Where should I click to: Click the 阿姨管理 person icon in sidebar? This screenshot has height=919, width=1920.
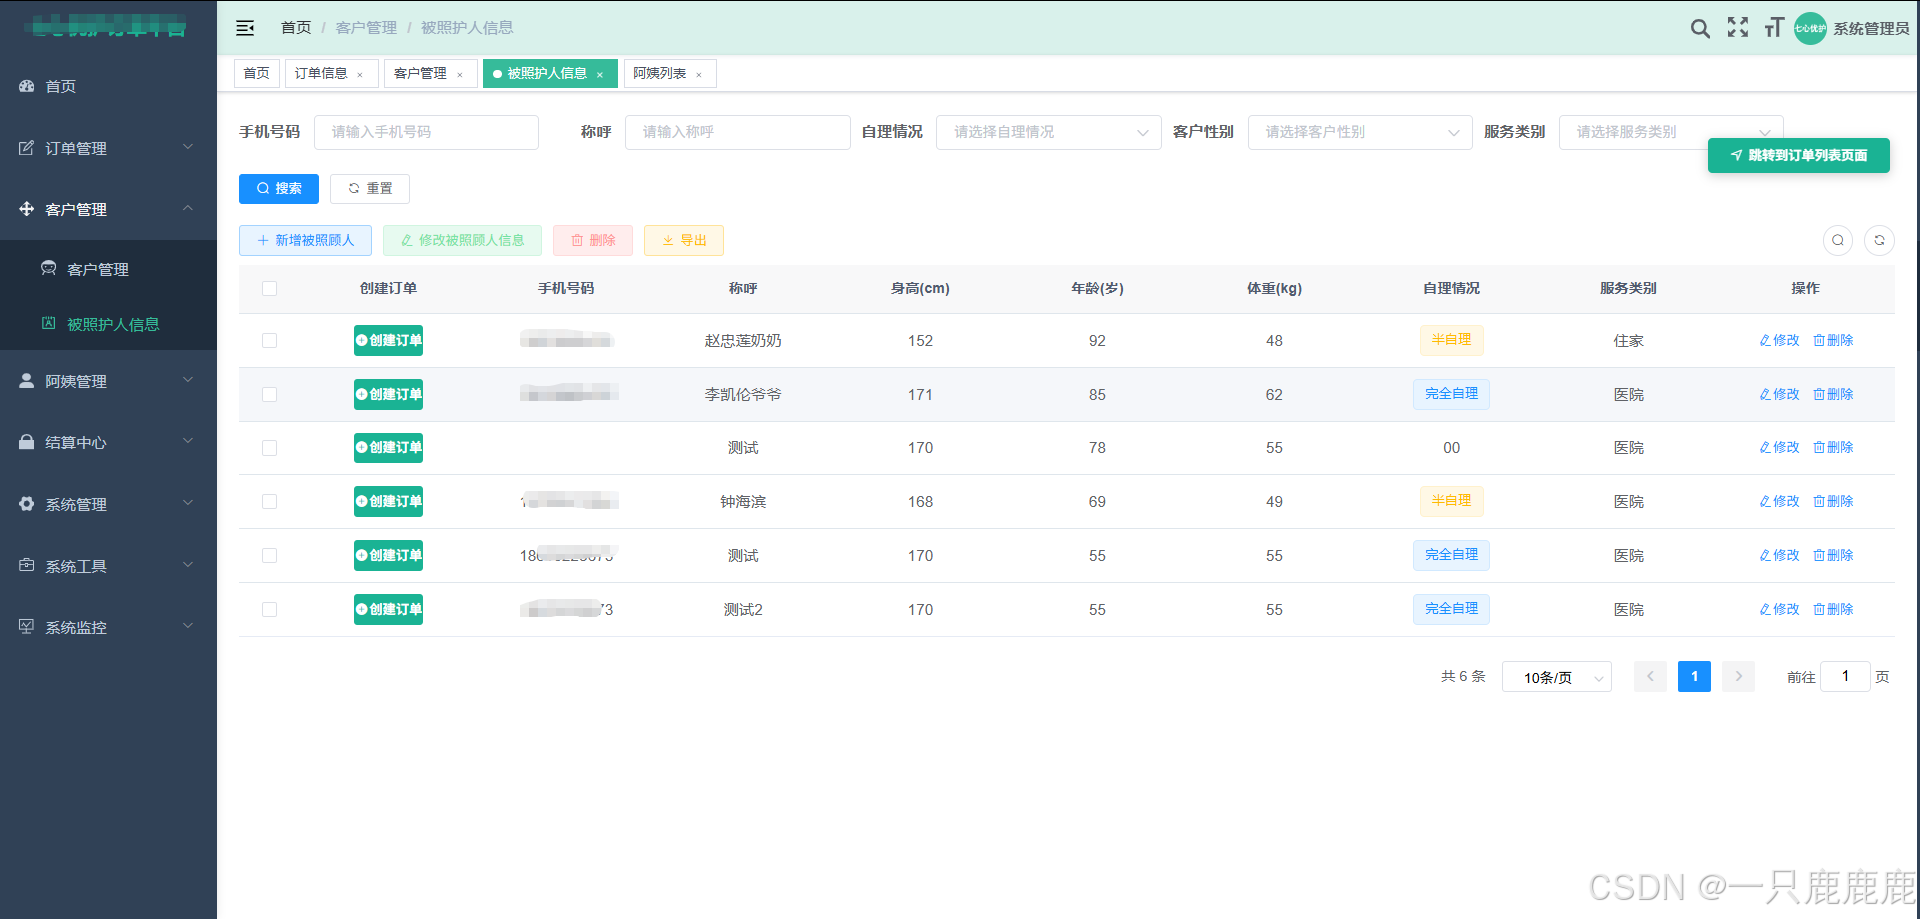click(x=27, y=381)
